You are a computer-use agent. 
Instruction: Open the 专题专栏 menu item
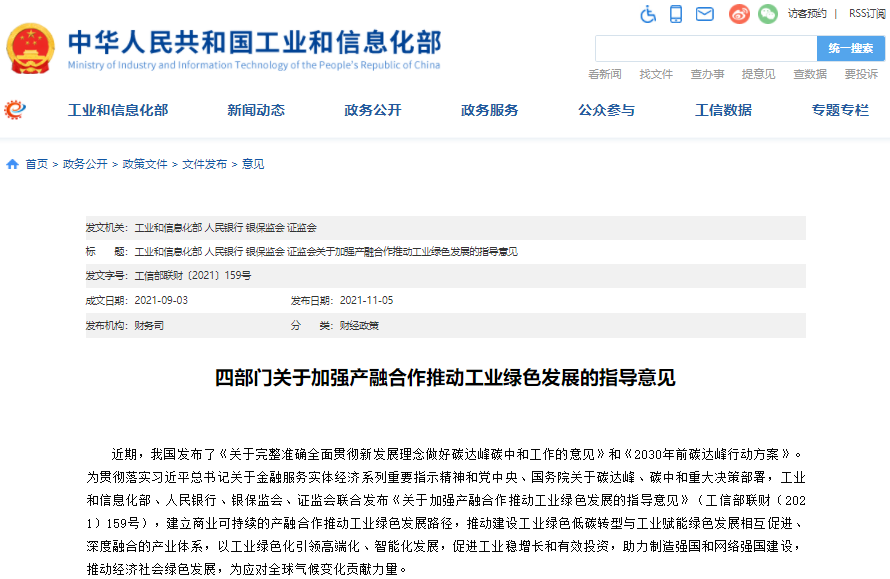coord(838,110)
